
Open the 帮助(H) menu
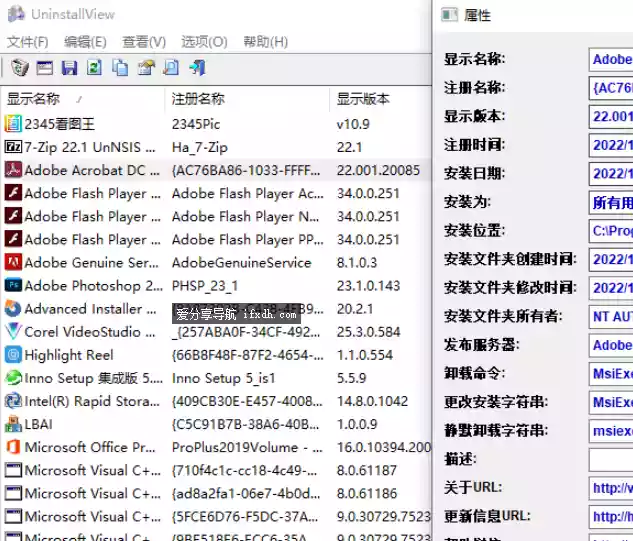(265, 42)
